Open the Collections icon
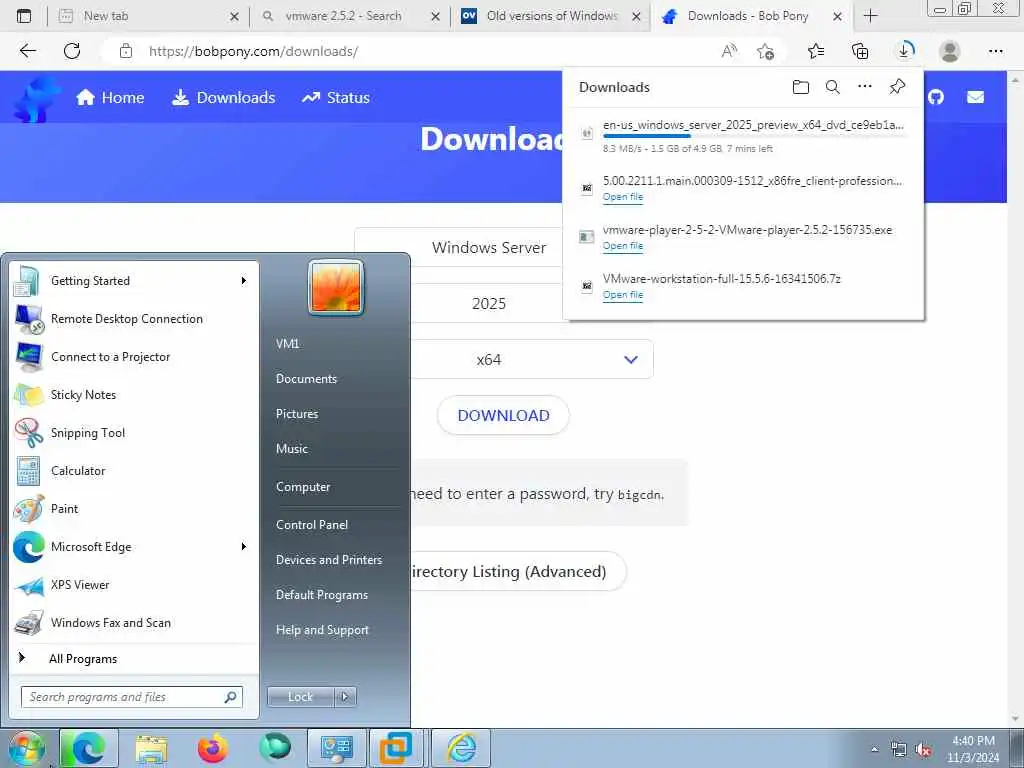This screenshot has height=768, width=1024. click(860, 51)
